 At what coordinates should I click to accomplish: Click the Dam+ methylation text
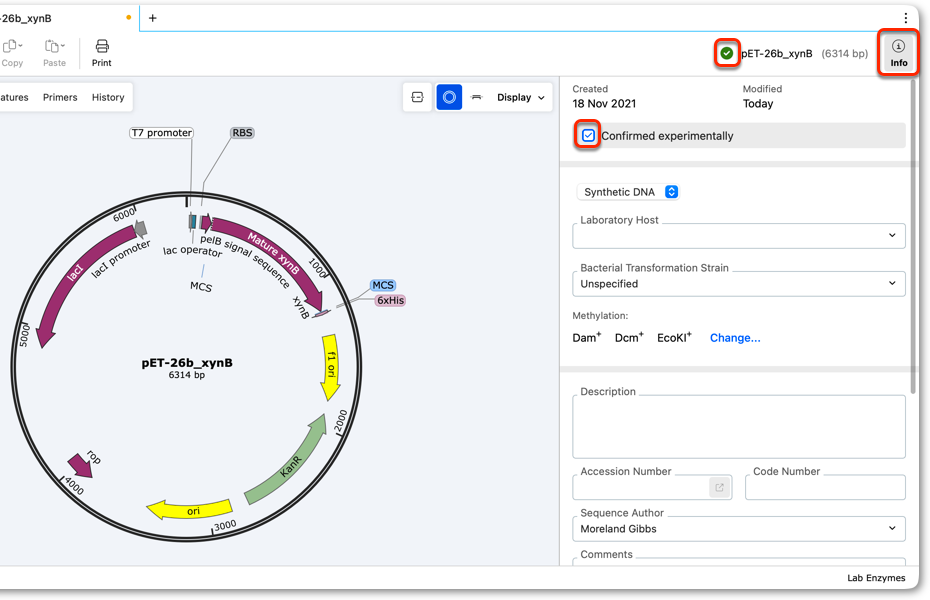tap(587, 337)
